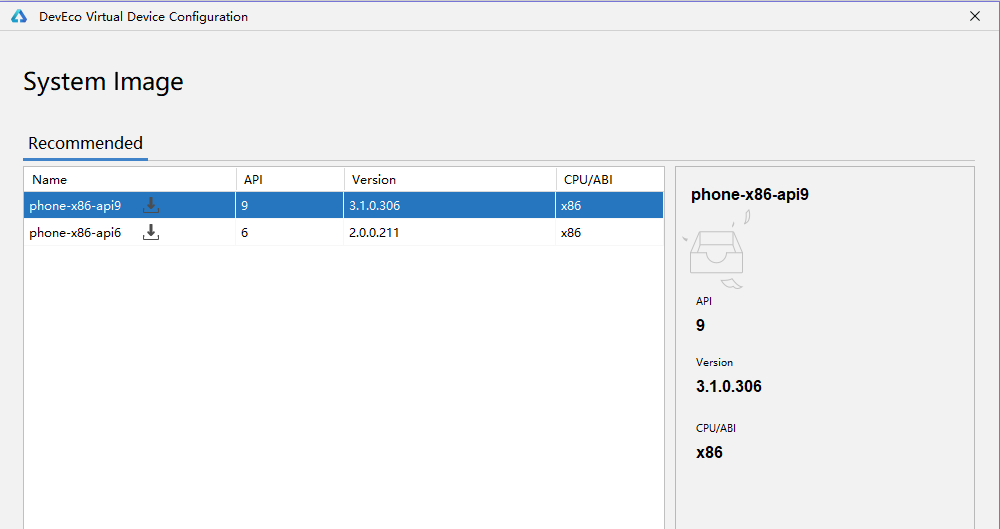Sort by the CPU/ABI column header

pyautogui.click(x=610, y=180)
